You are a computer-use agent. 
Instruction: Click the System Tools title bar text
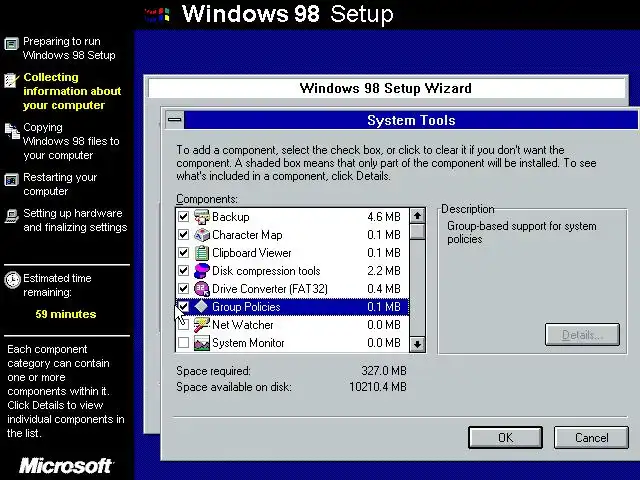click(x=411, y=120)
